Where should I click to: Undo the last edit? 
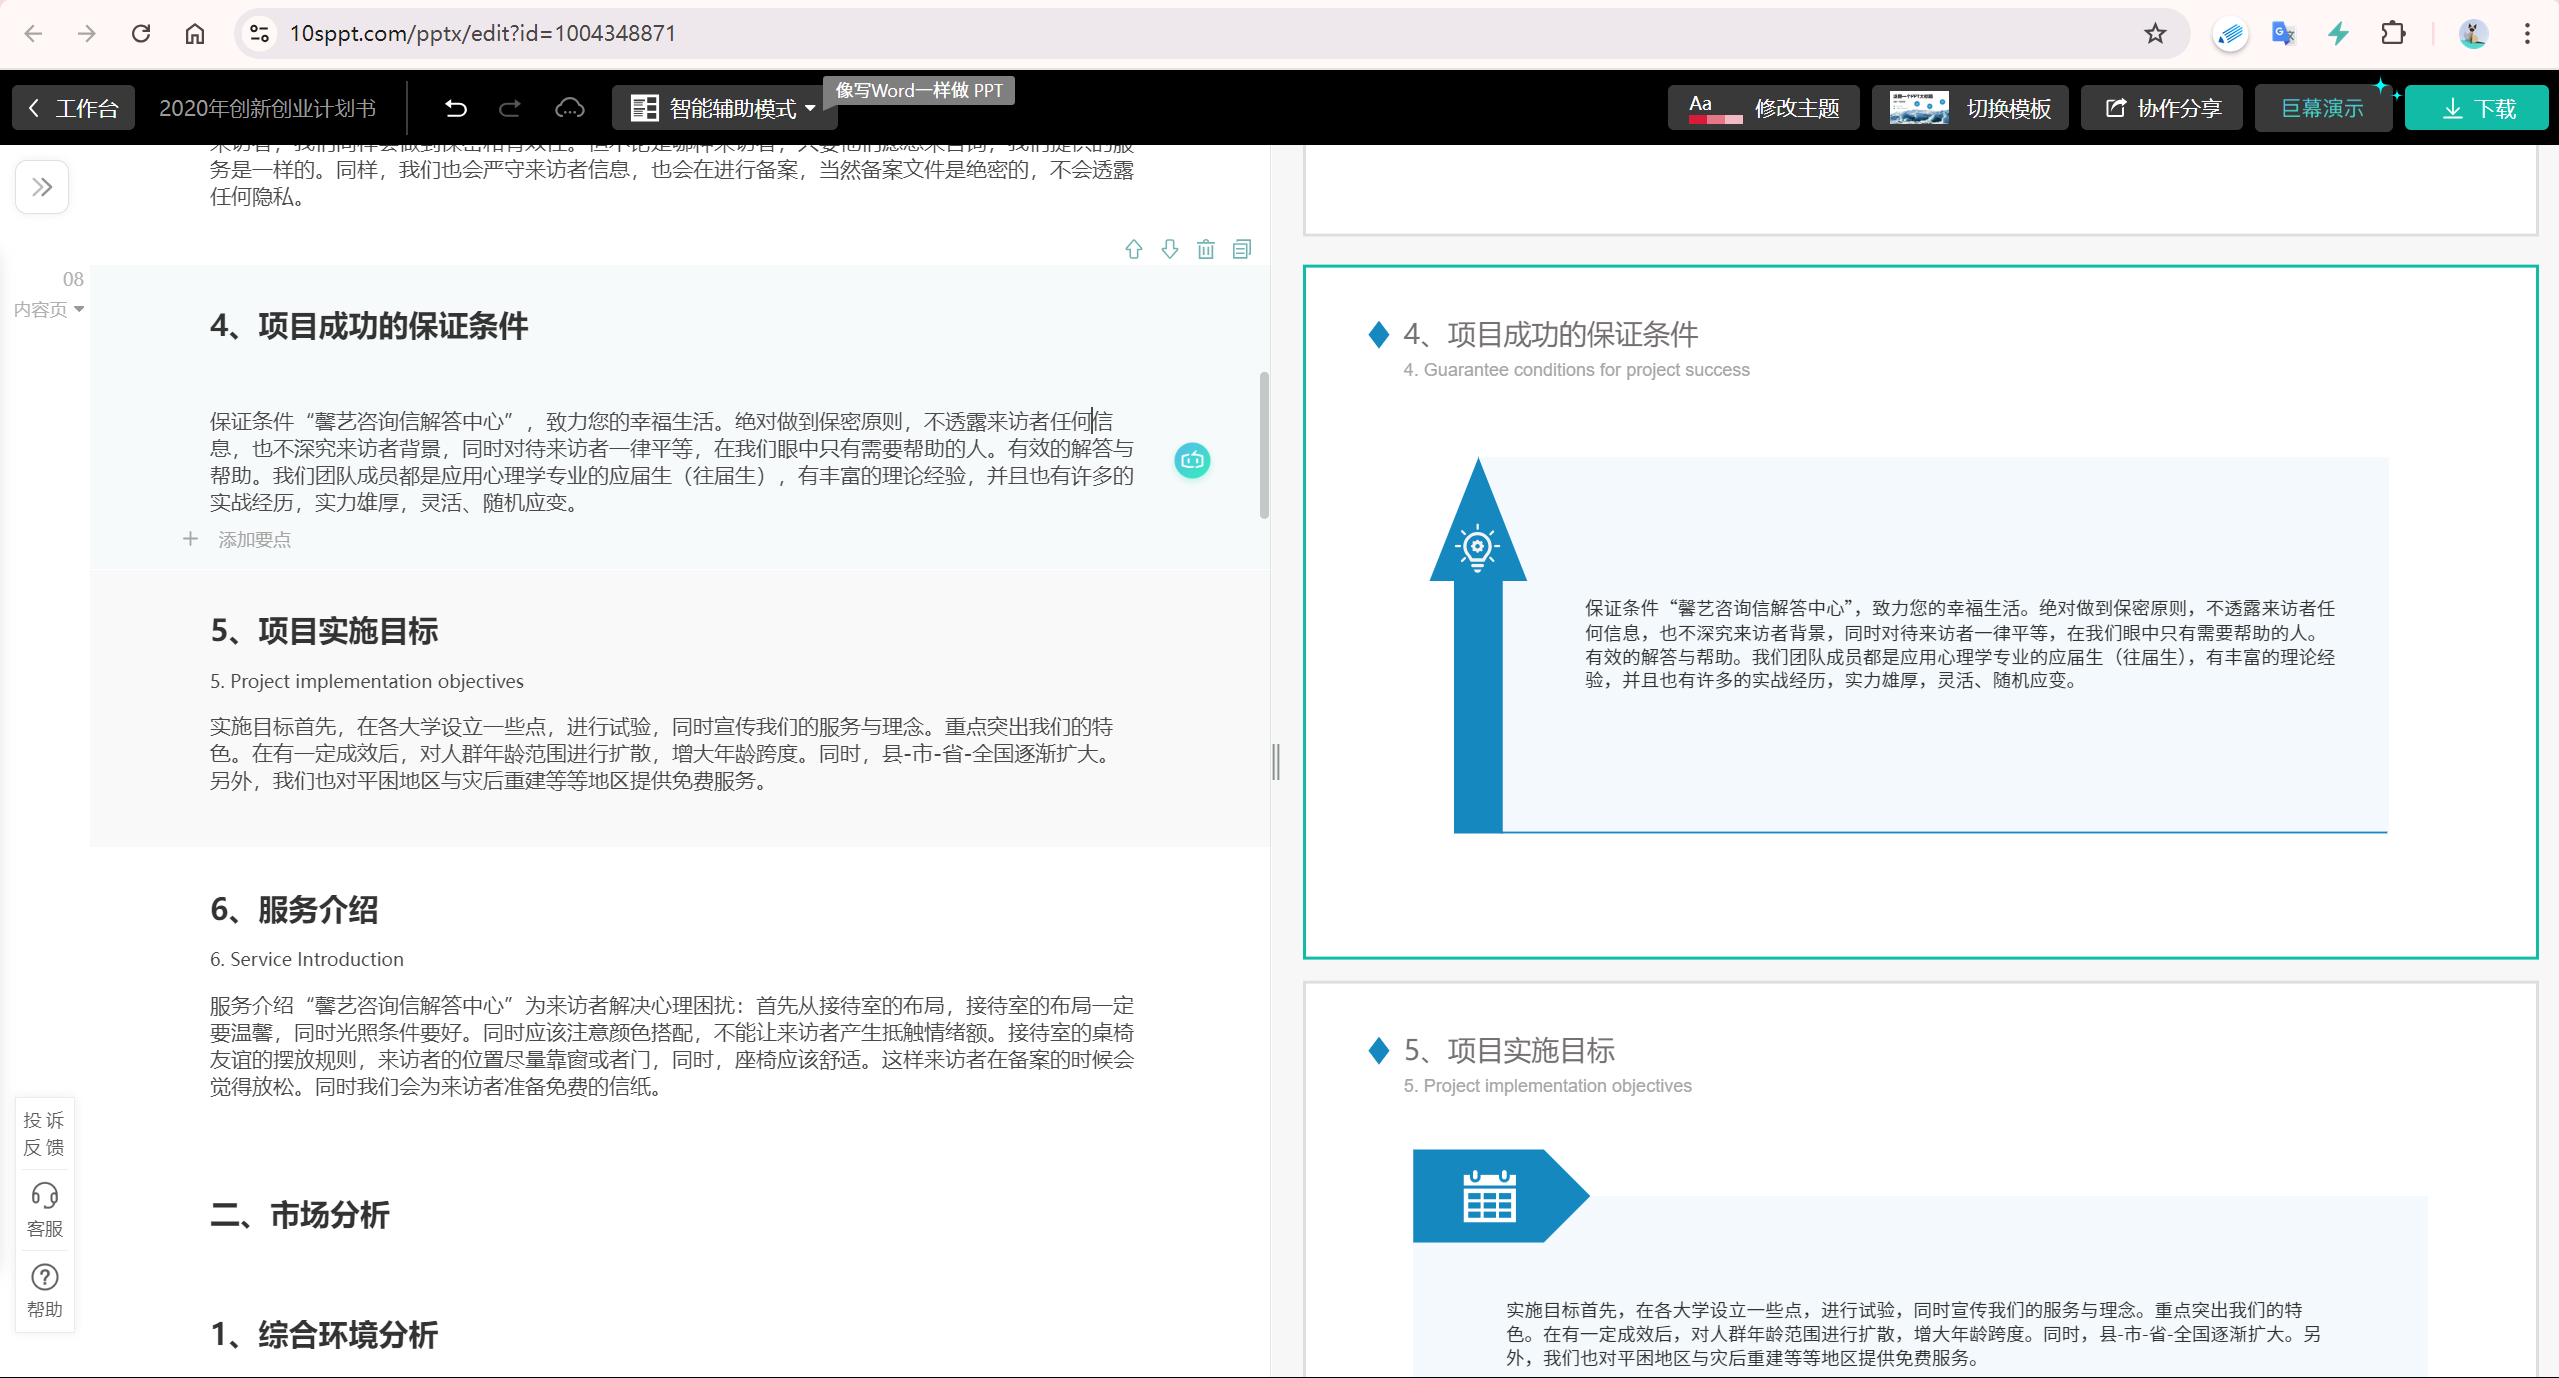[x=456, y=108]
